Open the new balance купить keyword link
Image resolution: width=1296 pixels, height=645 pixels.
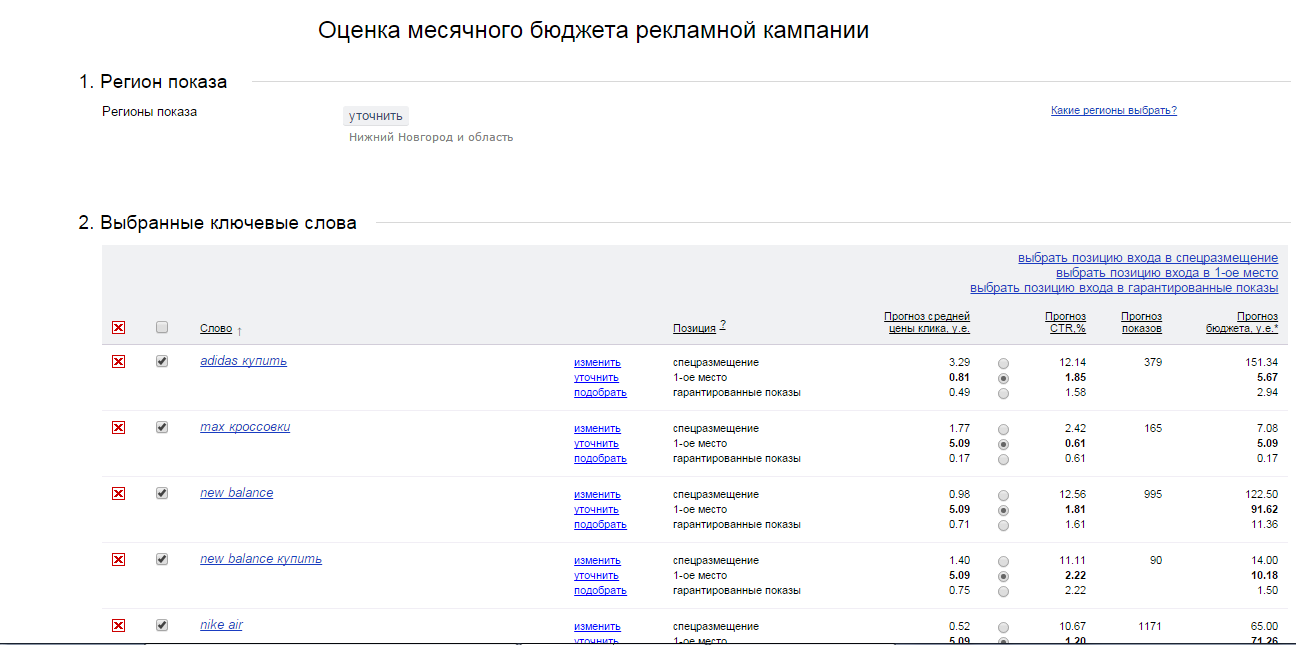pos(261,559)
